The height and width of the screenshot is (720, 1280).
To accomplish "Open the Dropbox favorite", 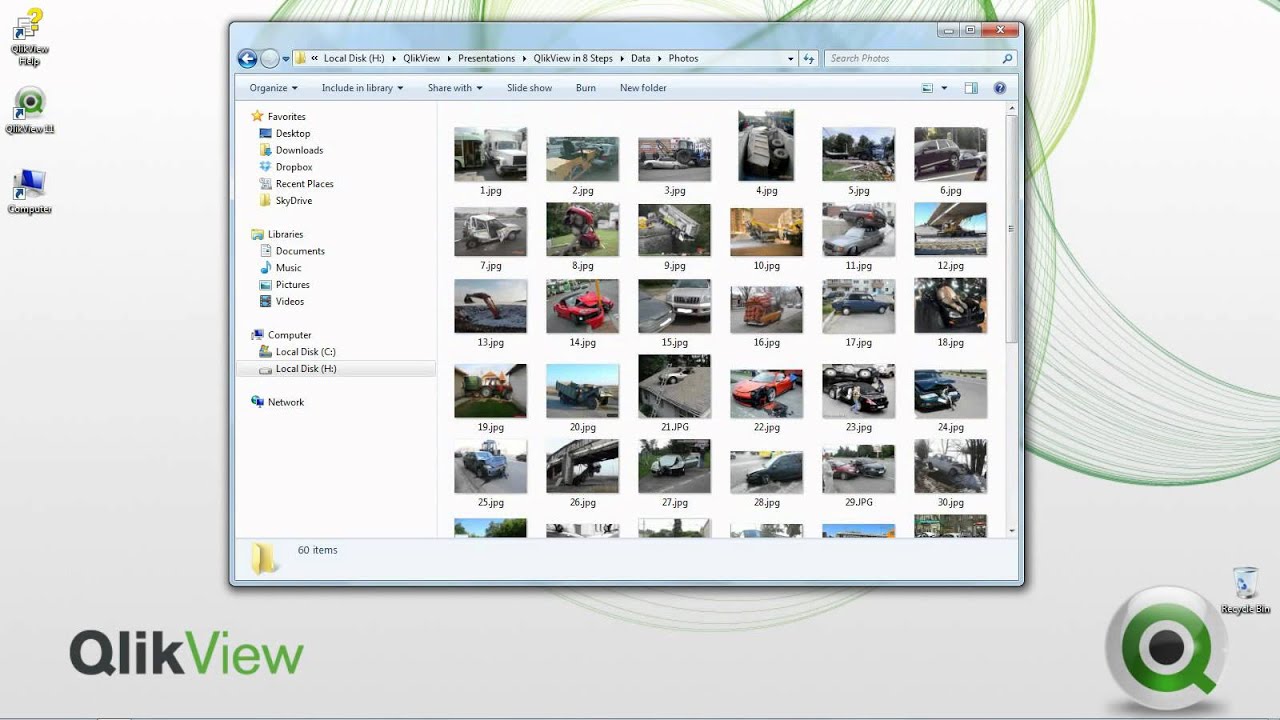I will [x=285, y=167].
